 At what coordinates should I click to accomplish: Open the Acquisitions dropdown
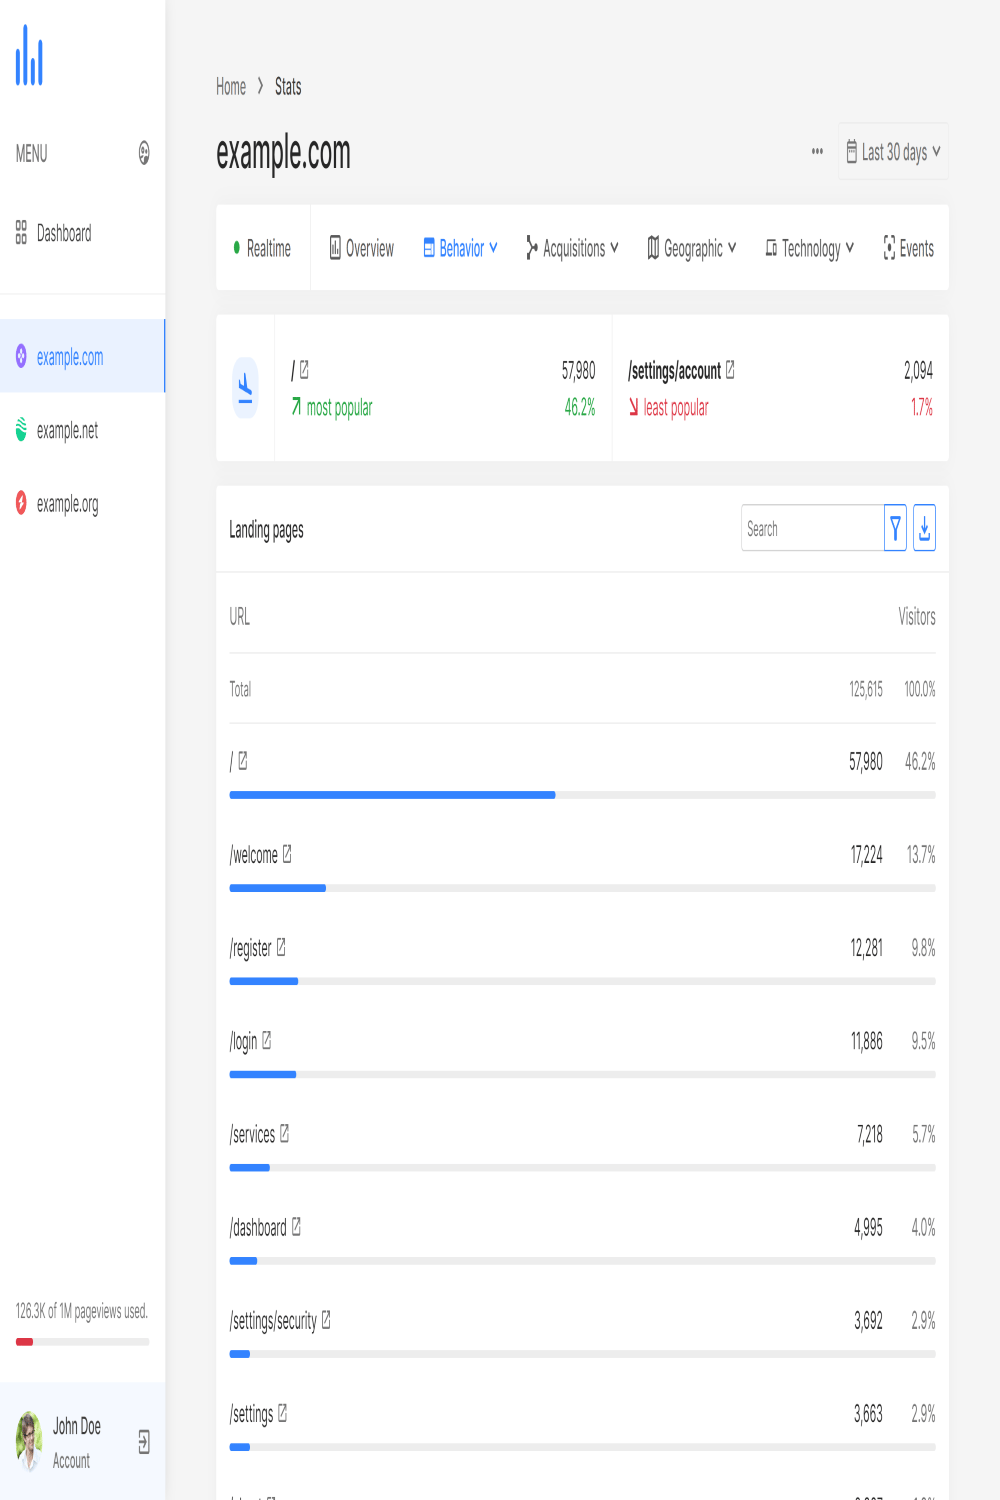[573, 248]
